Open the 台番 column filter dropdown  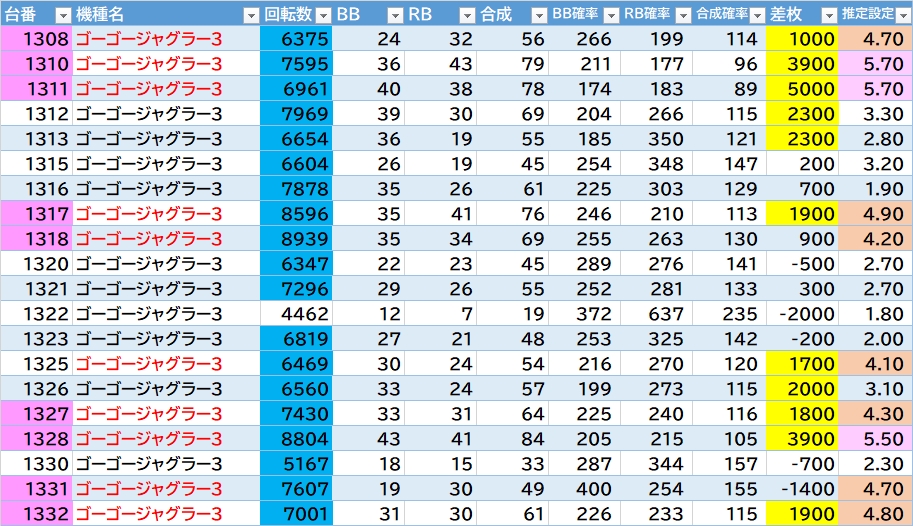(x=63, y=15)
